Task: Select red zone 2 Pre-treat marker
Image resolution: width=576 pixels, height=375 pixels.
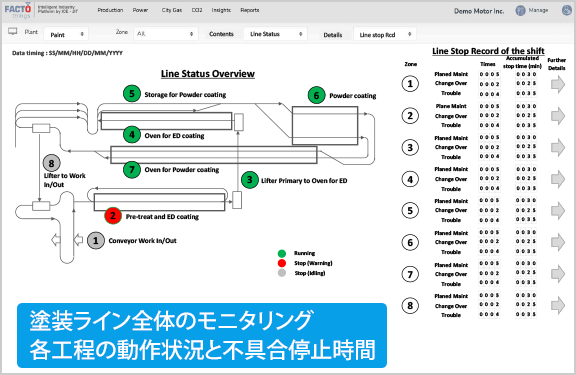Action: [113, 216]
